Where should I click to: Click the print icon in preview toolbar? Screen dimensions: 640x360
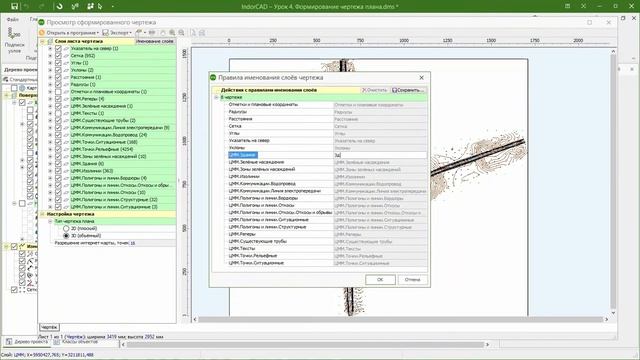tap(202, 33)
